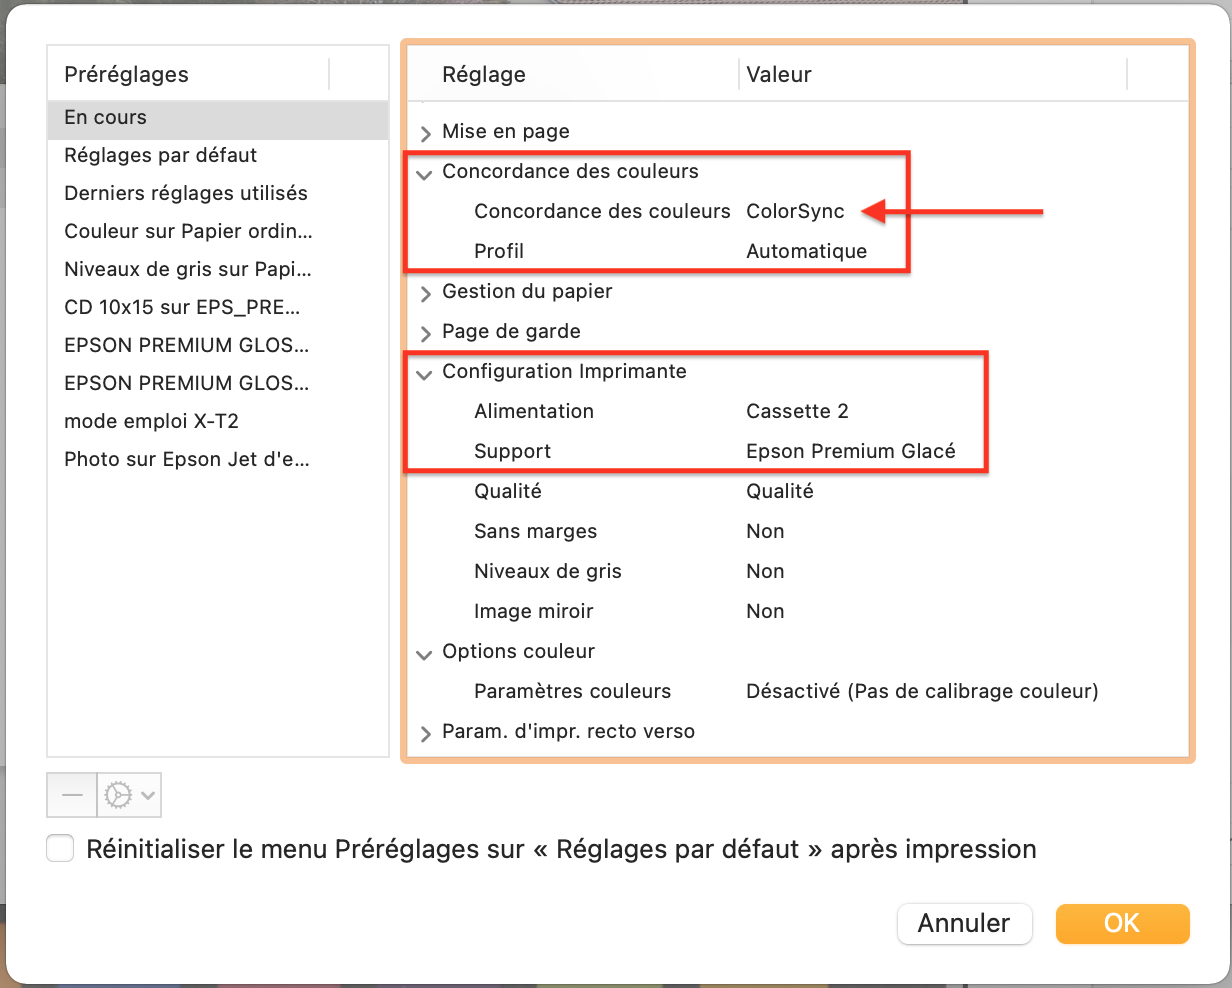Image resolution: width=1232 pixels, height=988 pixels.
Task: Select Couleur sur Papier ordin... preset
Action: 218,232
